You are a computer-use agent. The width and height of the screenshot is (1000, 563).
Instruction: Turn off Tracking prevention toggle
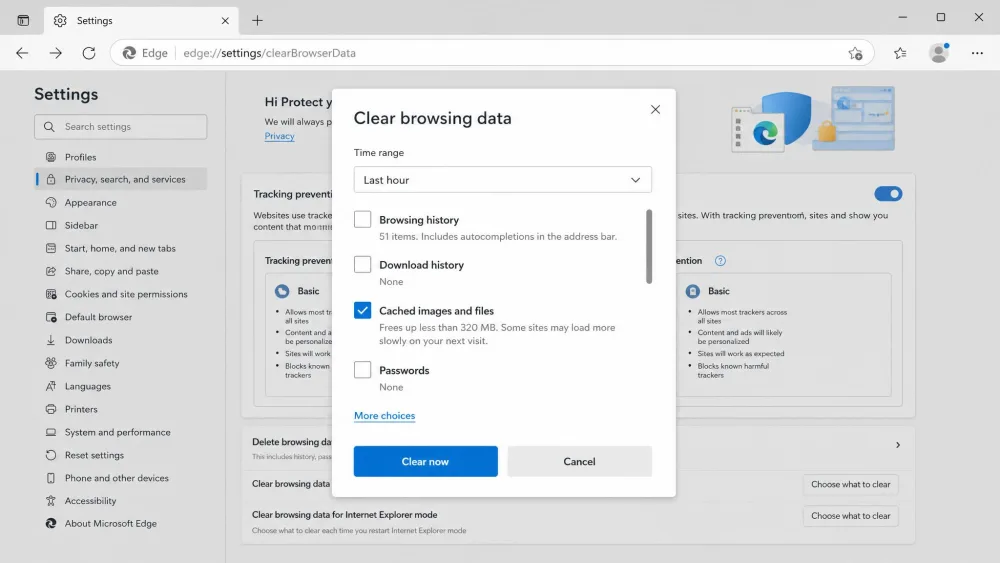coord(888,194)
